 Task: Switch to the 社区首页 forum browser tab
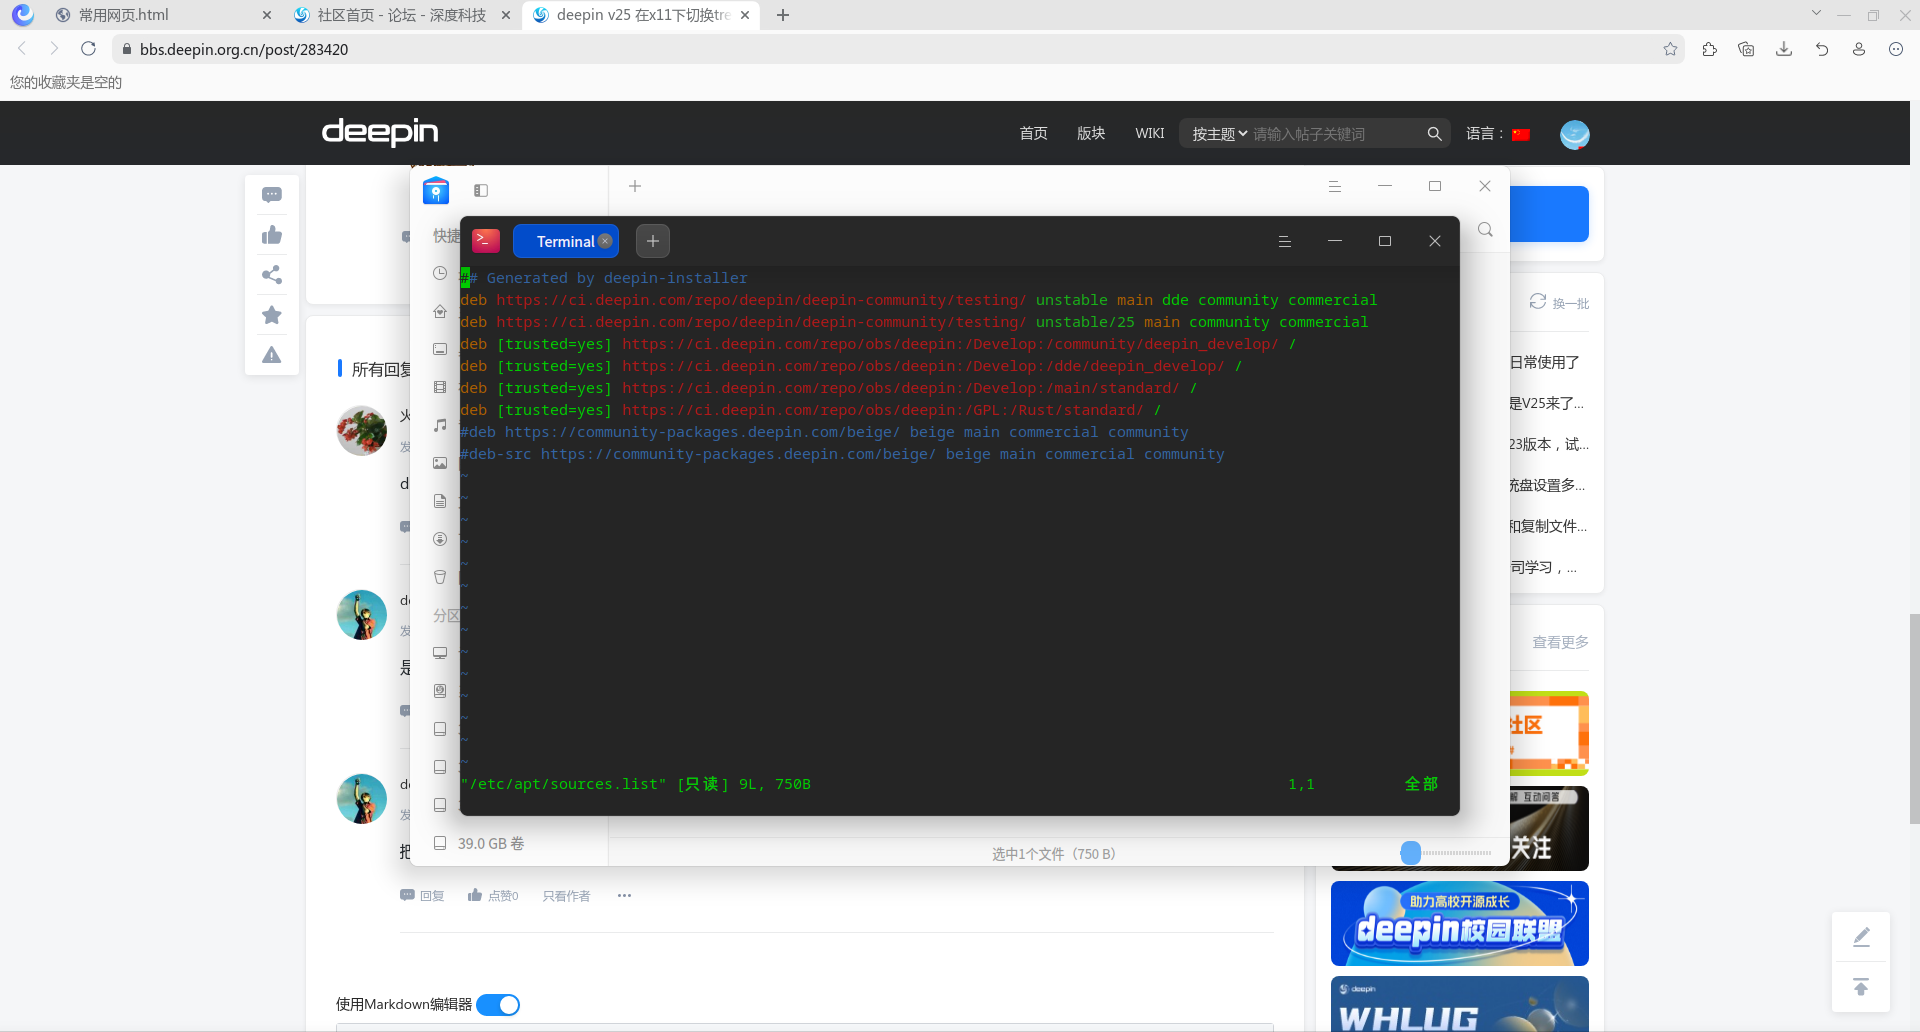point(402,15)
